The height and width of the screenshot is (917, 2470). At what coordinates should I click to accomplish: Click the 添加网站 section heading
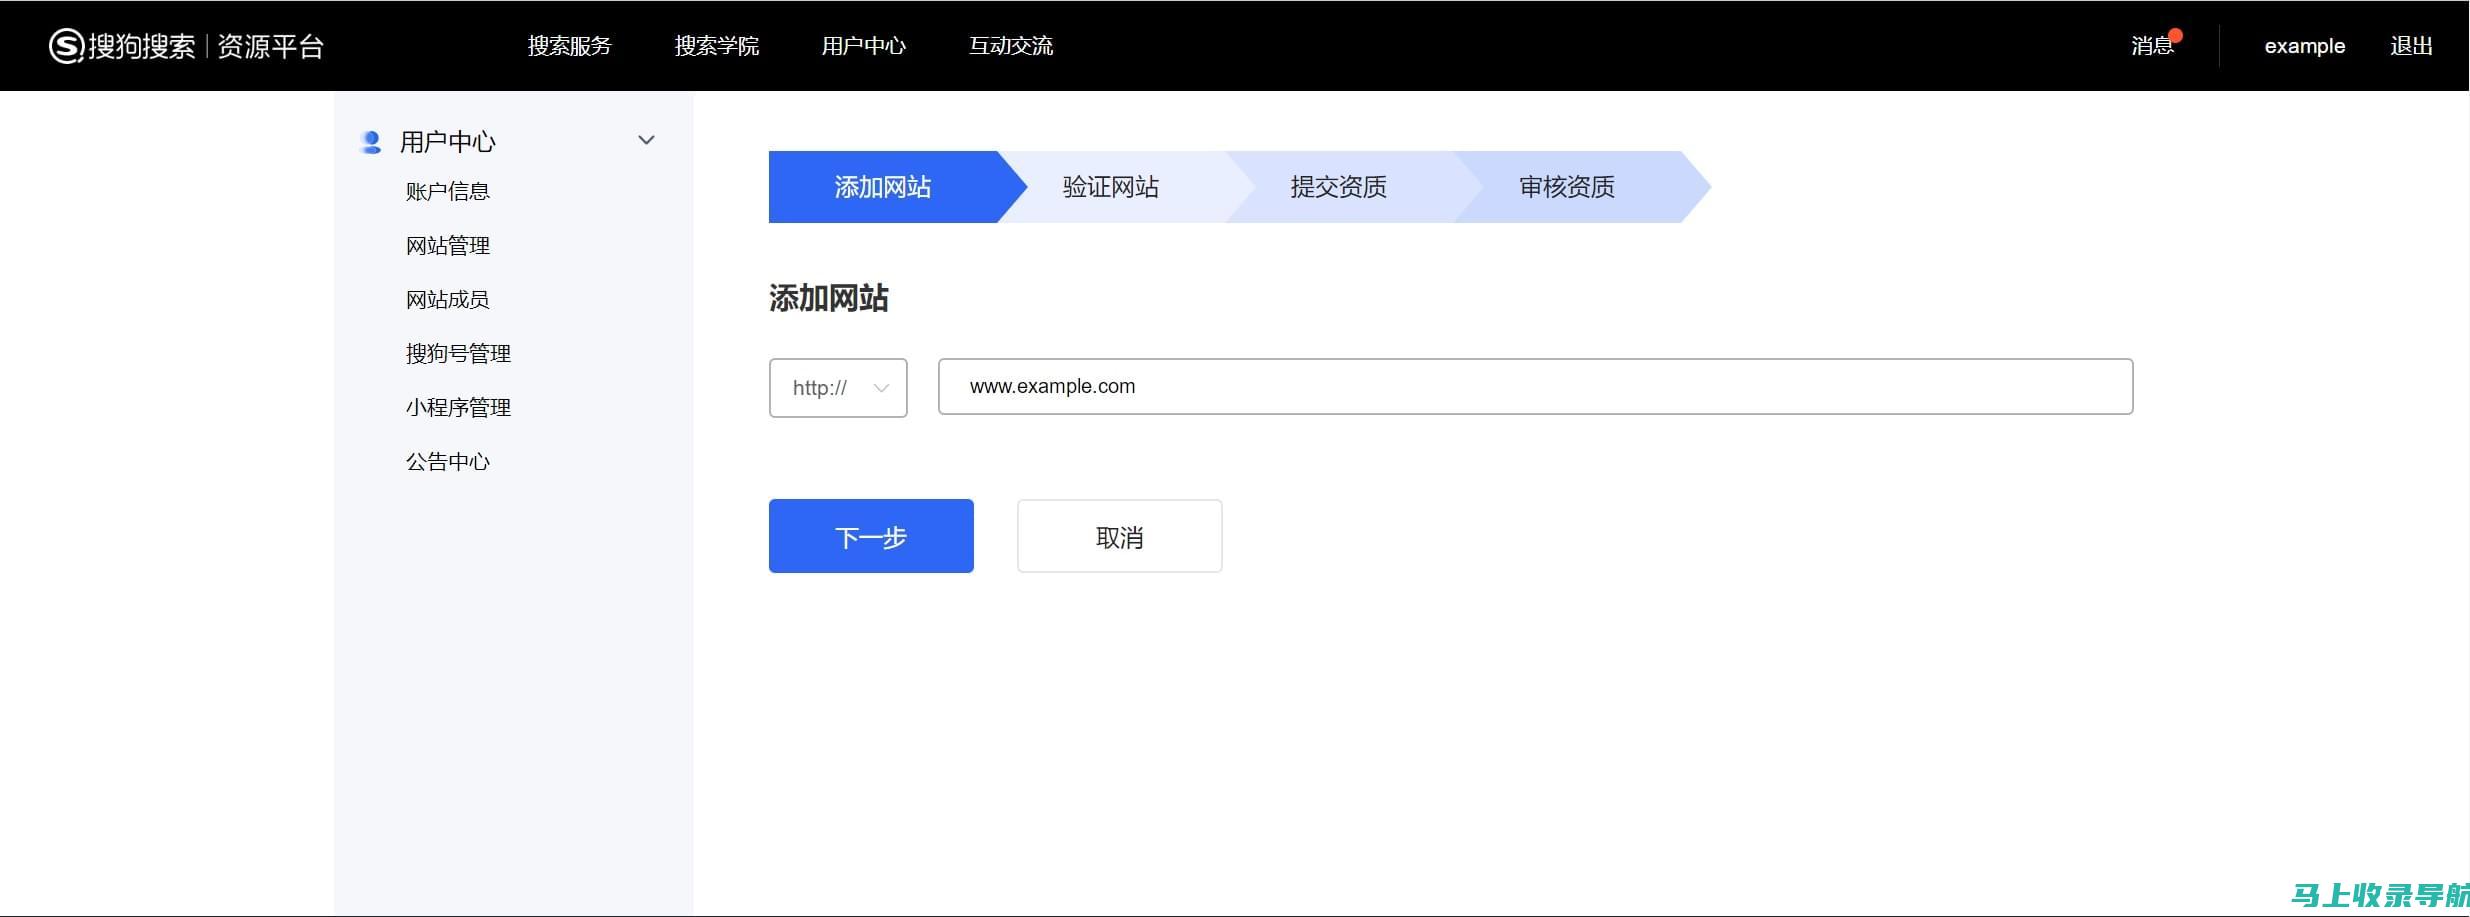[x=828, y=298]
